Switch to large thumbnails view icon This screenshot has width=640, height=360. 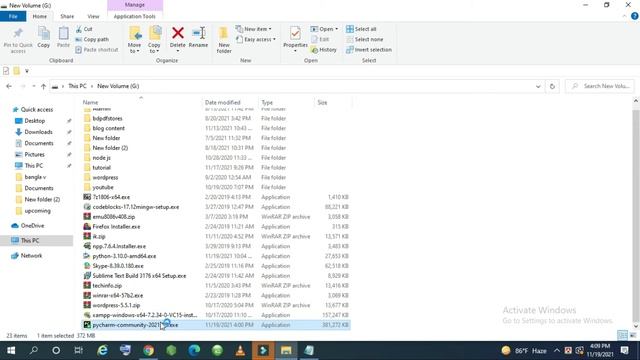click(x=633, y=336)
